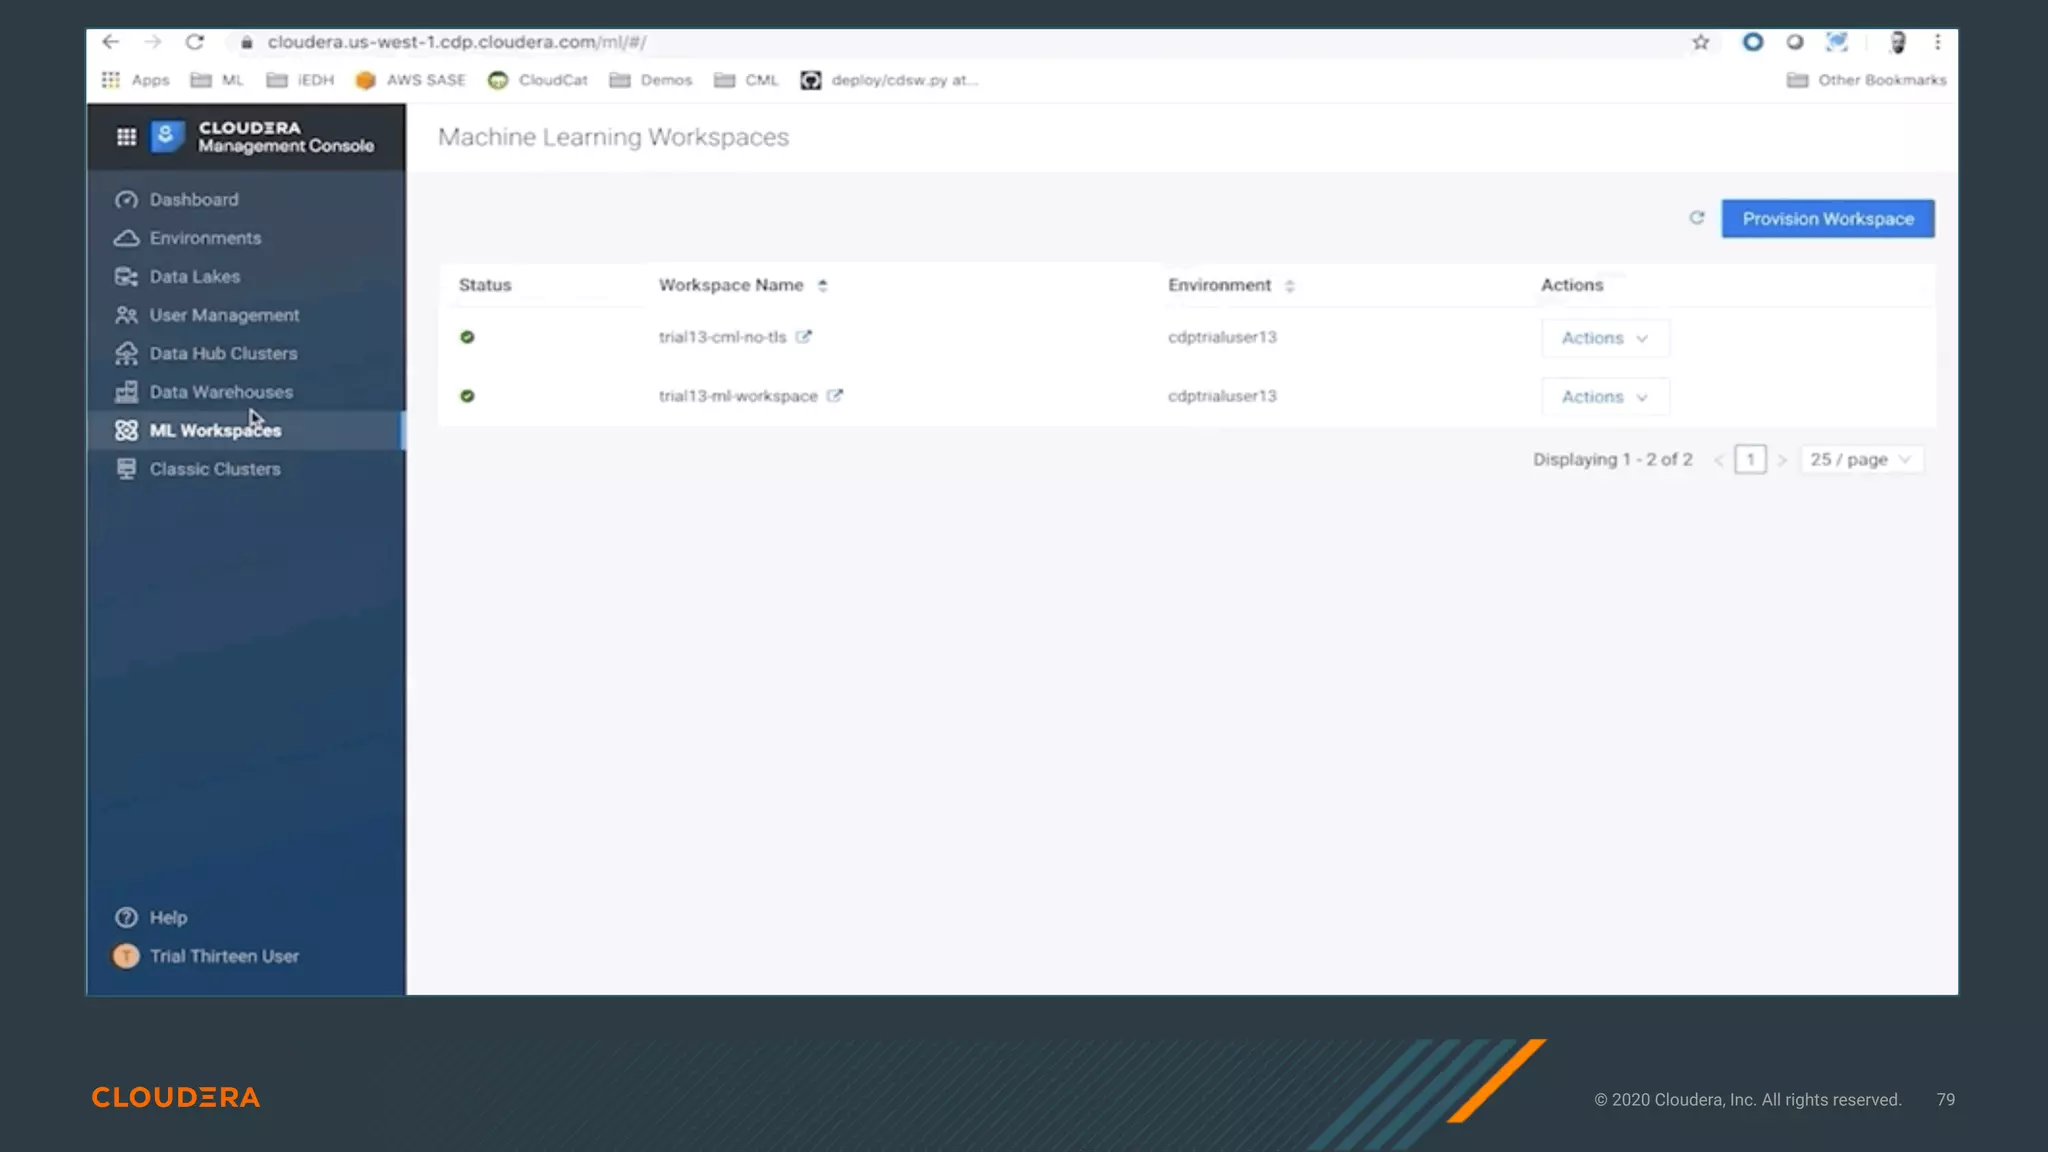This screenshot has width=2048, height=1152.
Task: Click the Environments cloud icon
Action: (126, 238)
